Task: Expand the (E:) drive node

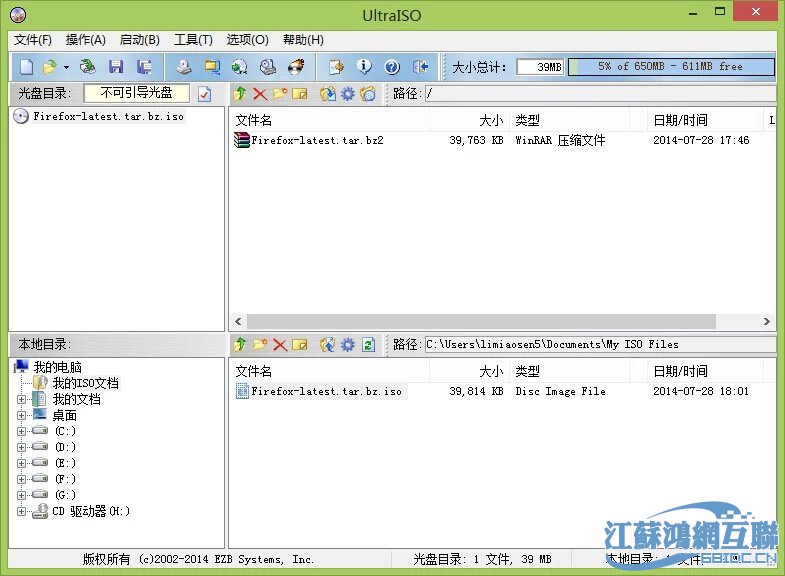Action: (x=21, y=463)
